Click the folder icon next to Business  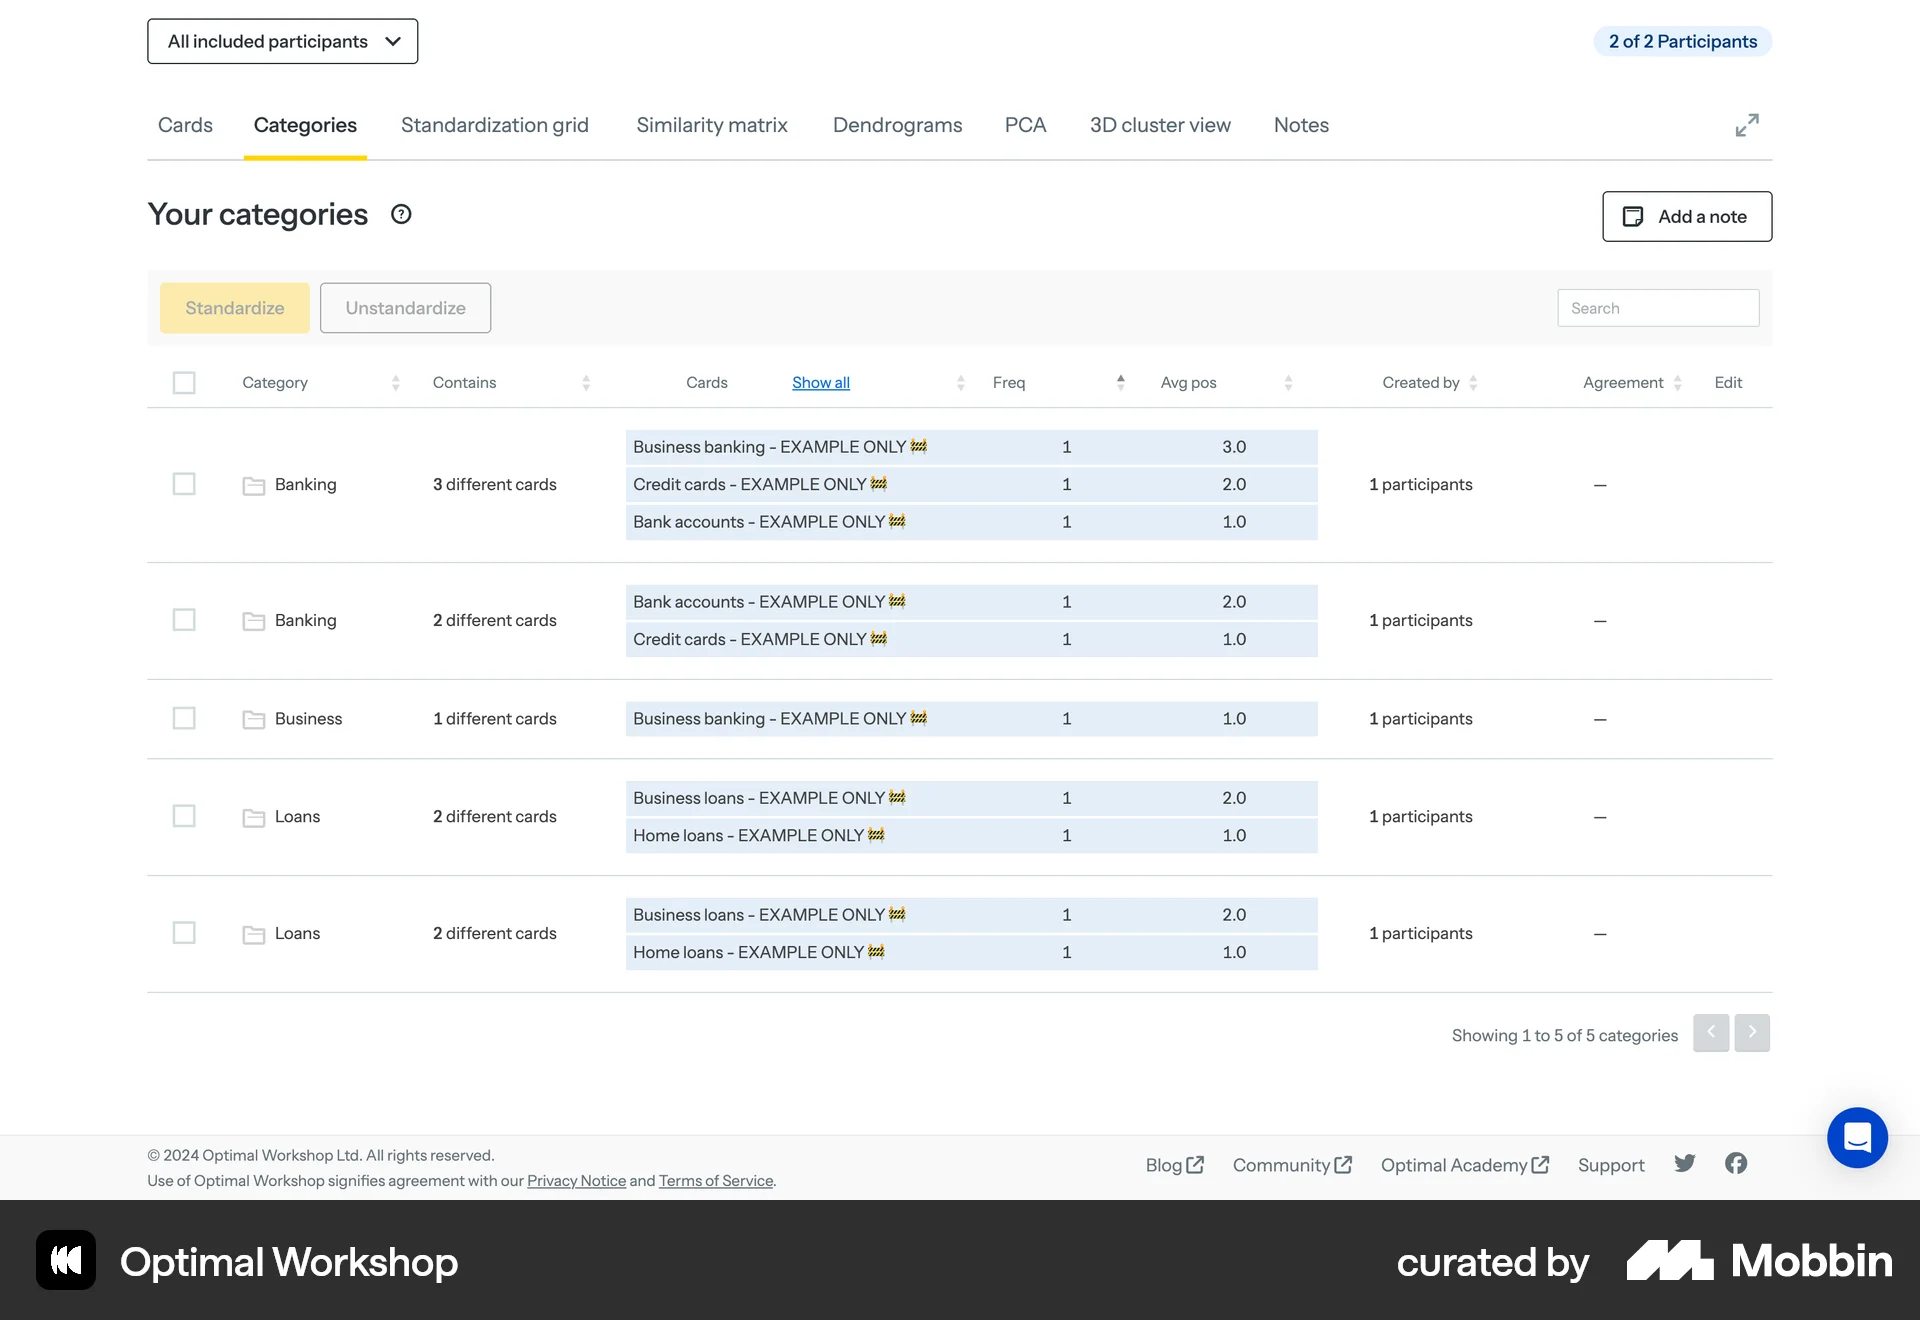point(253,719)
